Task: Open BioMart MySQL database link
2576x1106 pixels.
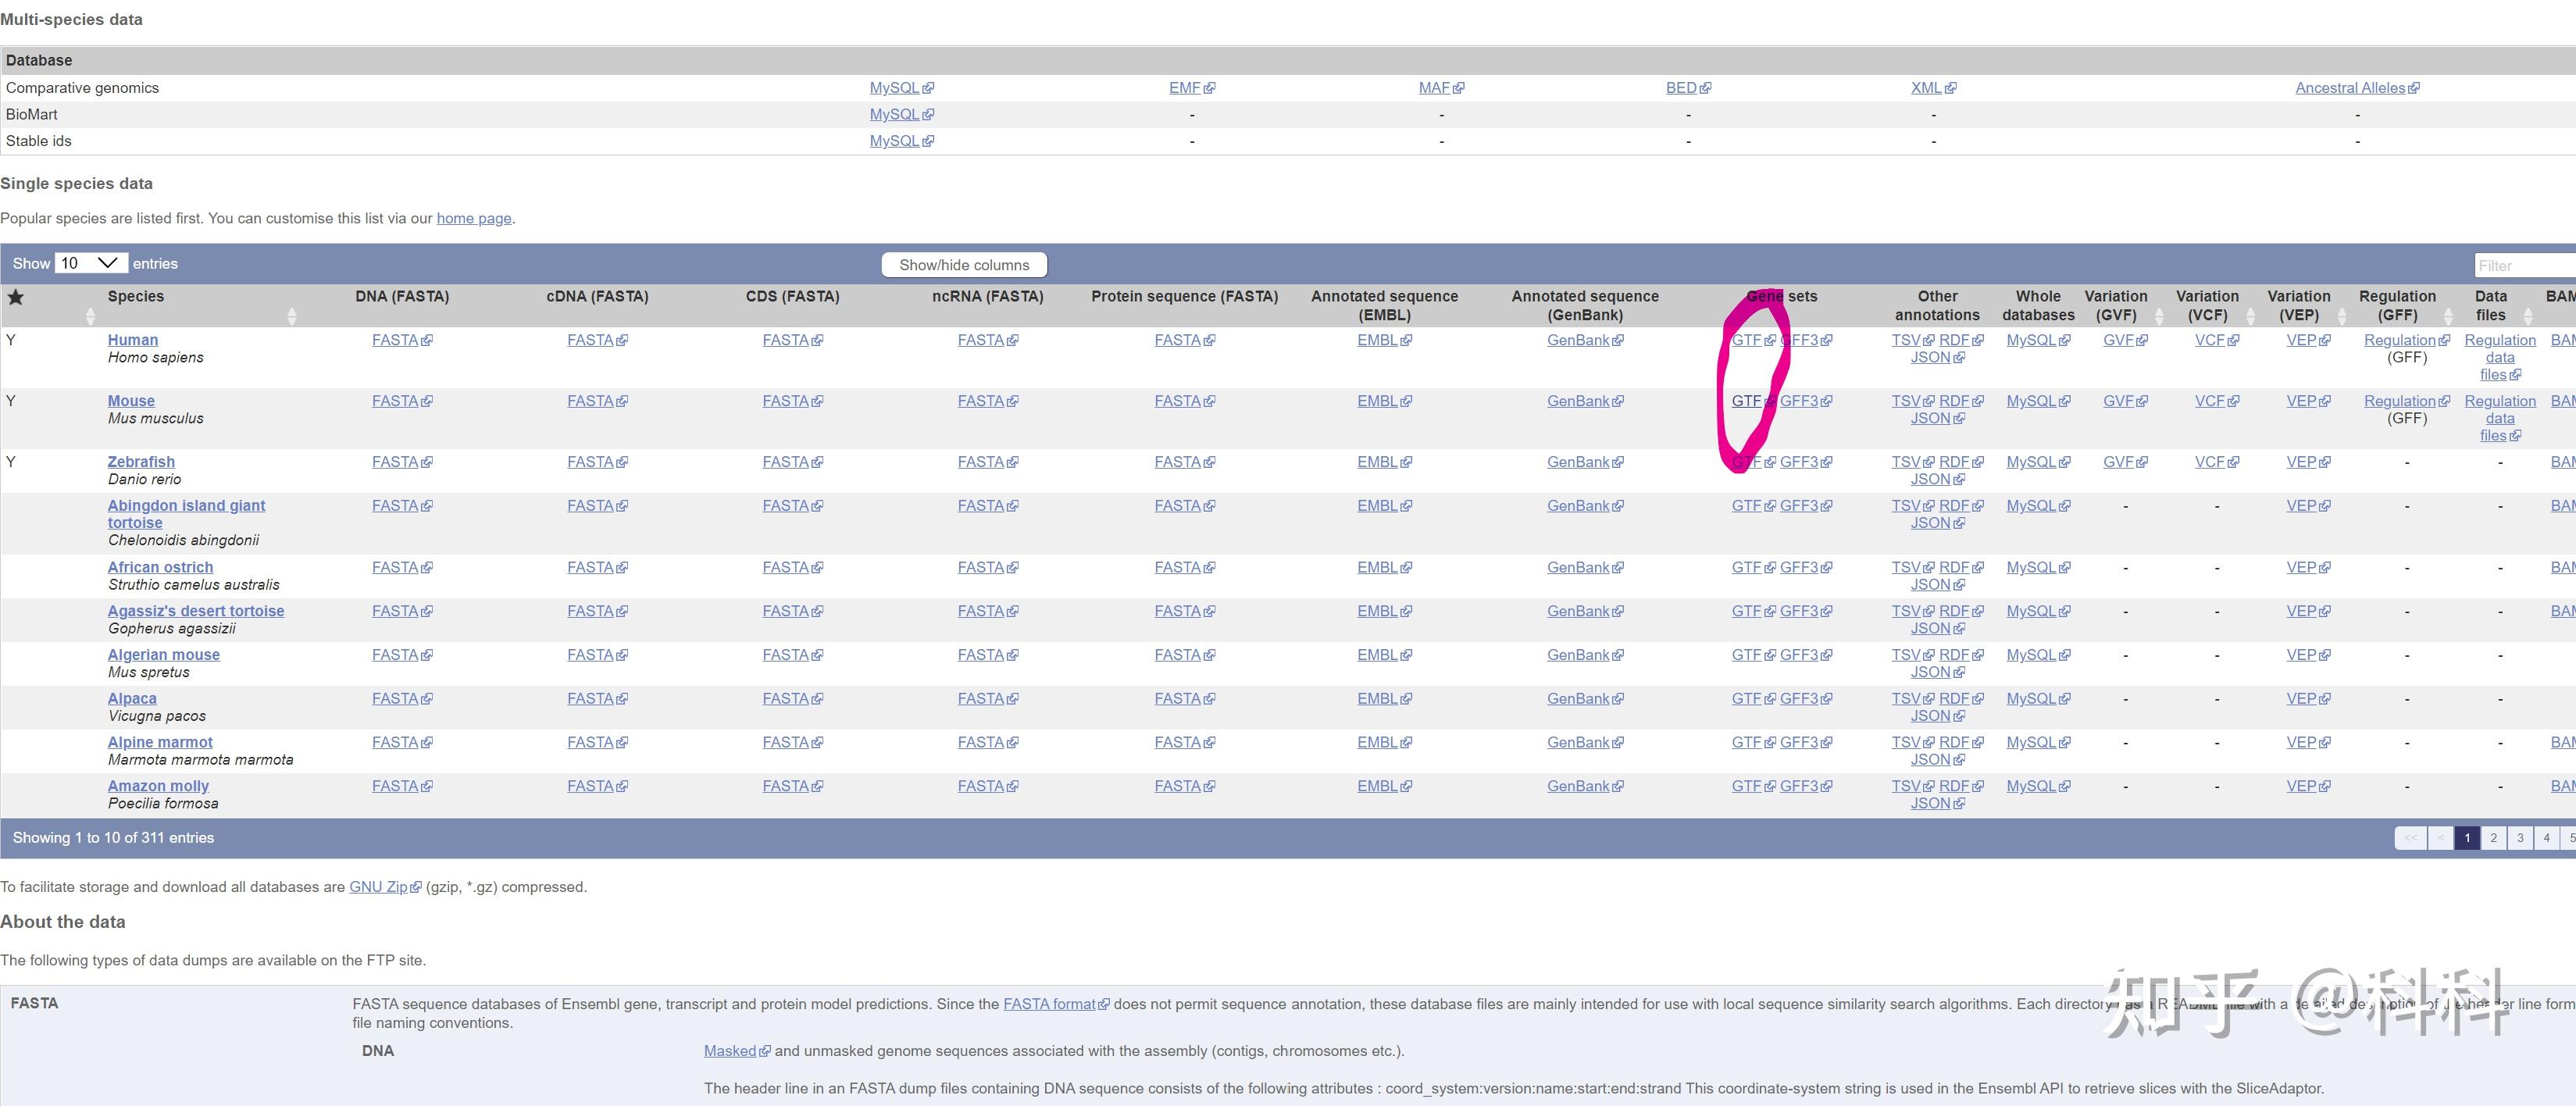Action: (x=894, y=114)
